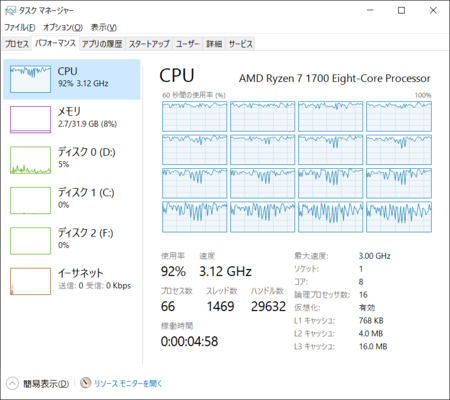The height and width of the screenshot is (400, 450).
Task: Switch to the スタートアップ tab
Action: (x=149, y=44)
